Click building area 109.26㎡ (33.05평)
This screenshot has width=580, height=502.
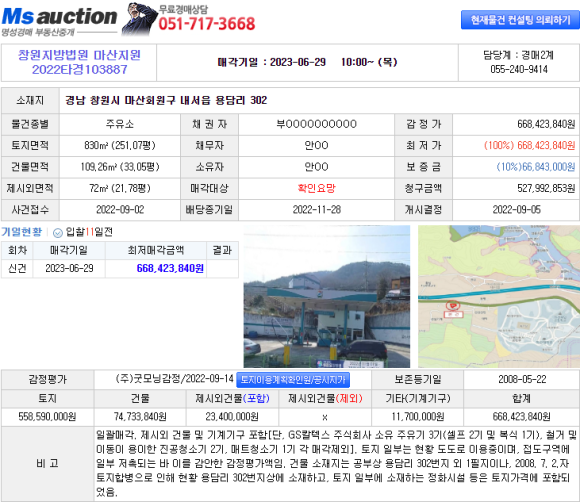coord(120,167)
